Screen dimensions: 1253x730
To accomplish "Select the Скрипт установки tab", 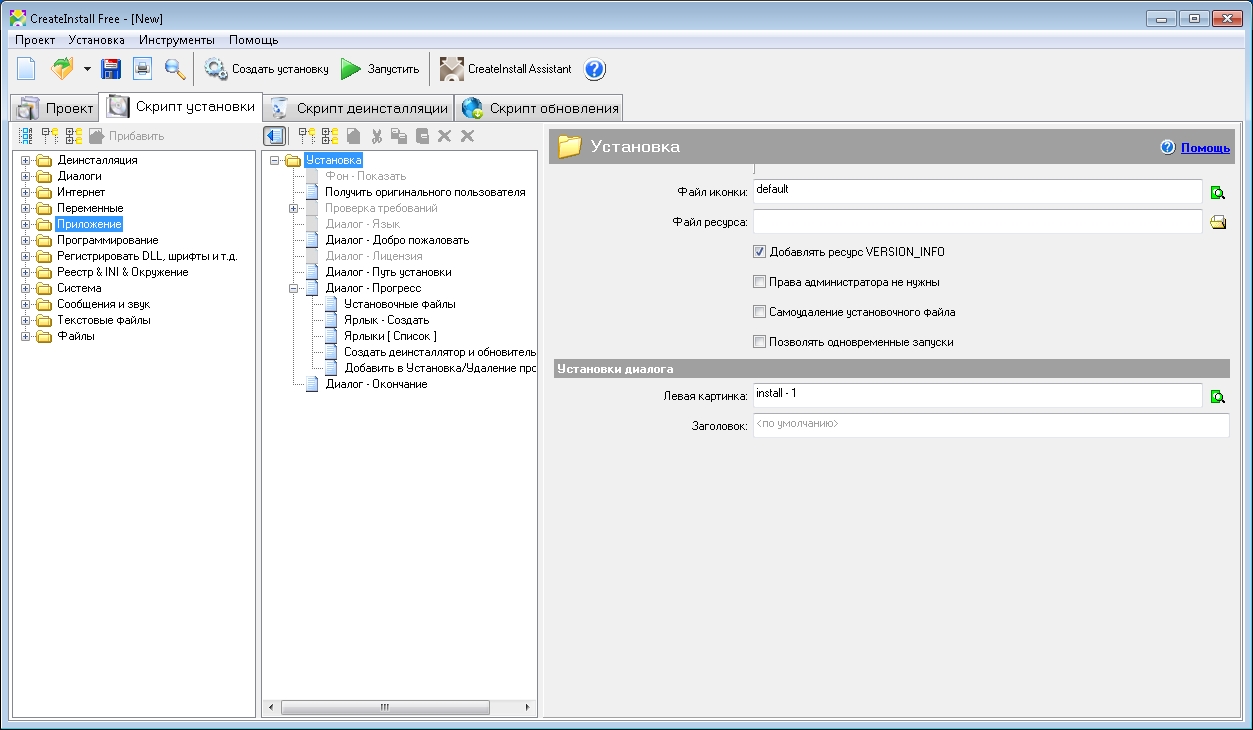I will tap(181, 106).
